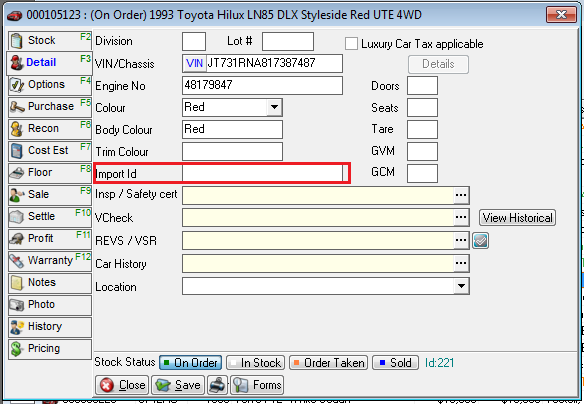
Task: Click the REVS / VSR text field
Action: [318, 241]
